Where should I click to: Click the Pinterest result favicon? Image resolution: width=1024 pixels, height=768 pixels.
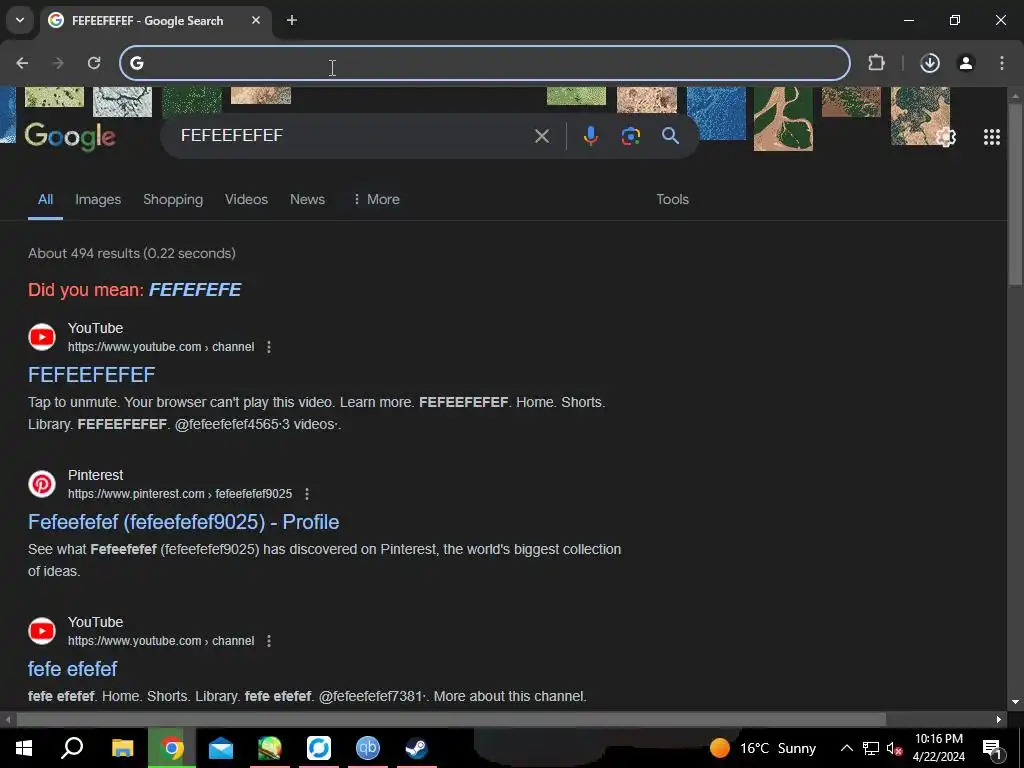pyautogui.click(x=42, y=484)
